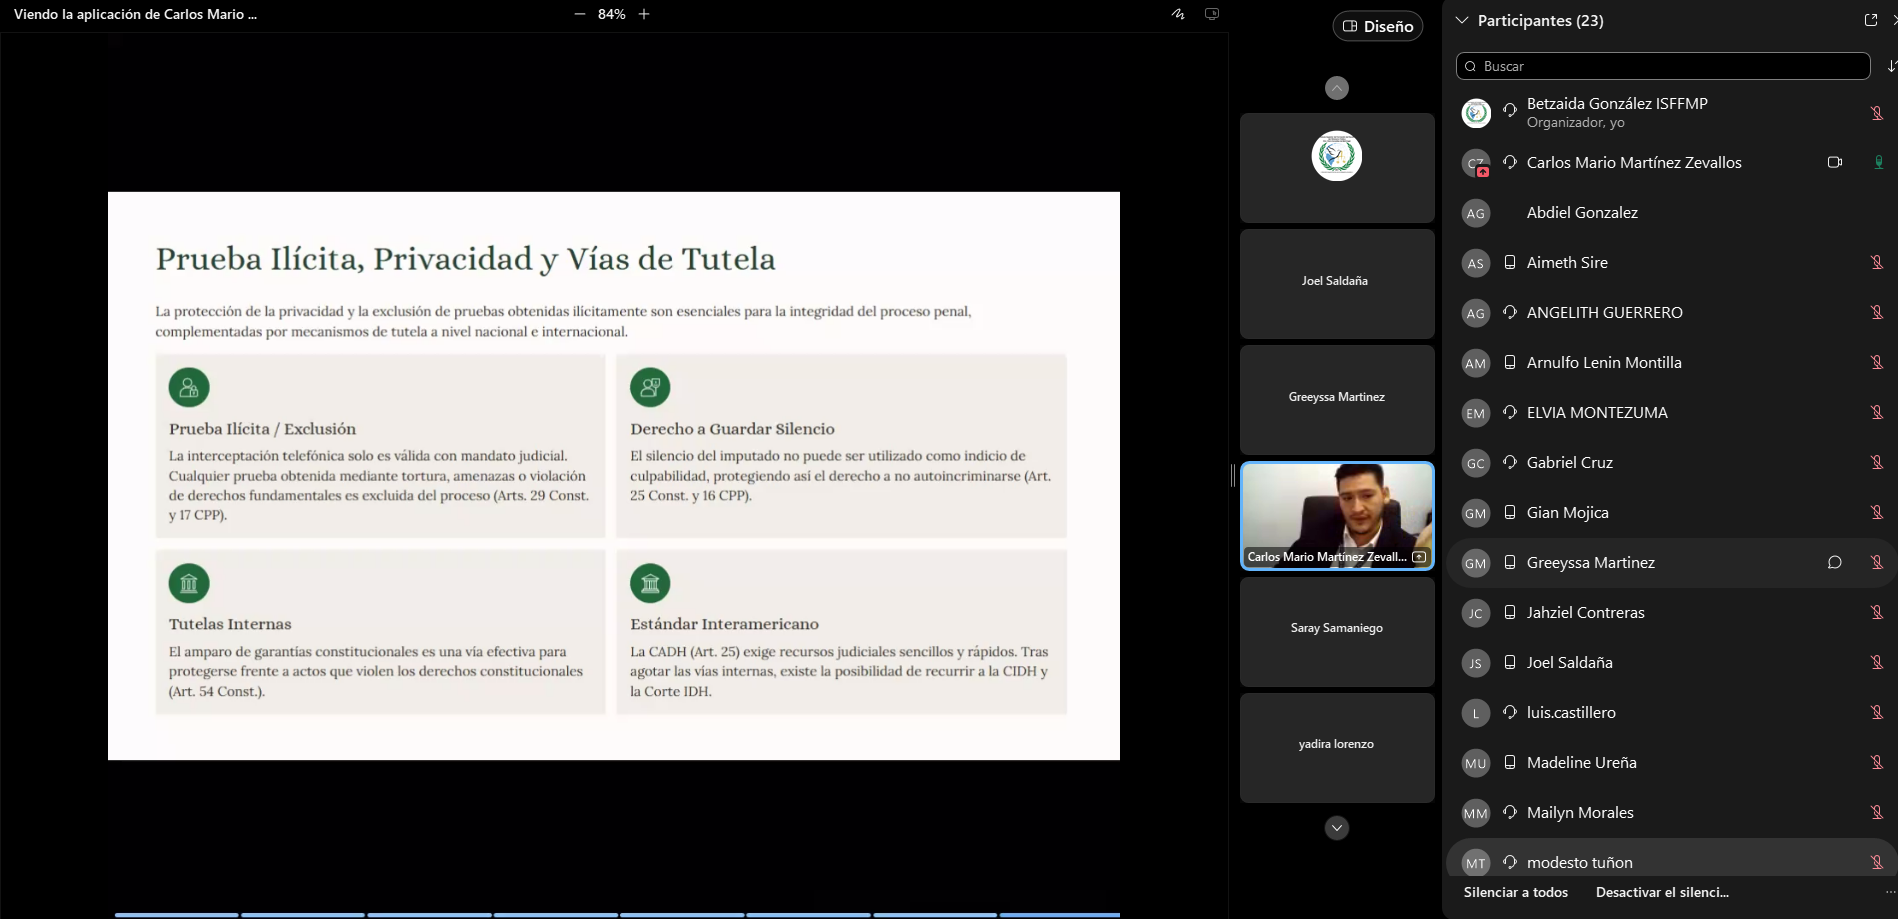Zoom in the shared screen view
The height and width of the screenshot is (919, 1898).
click(644, 14)
